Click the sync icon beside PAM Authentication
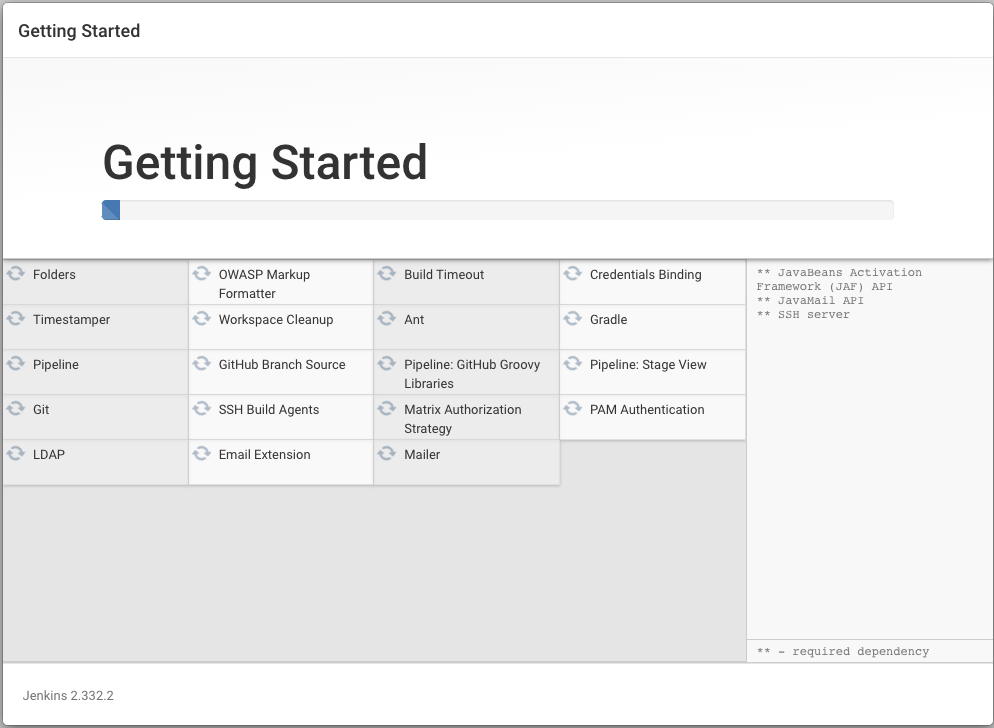This screenshot has width=994, height=728. [572, 408]
